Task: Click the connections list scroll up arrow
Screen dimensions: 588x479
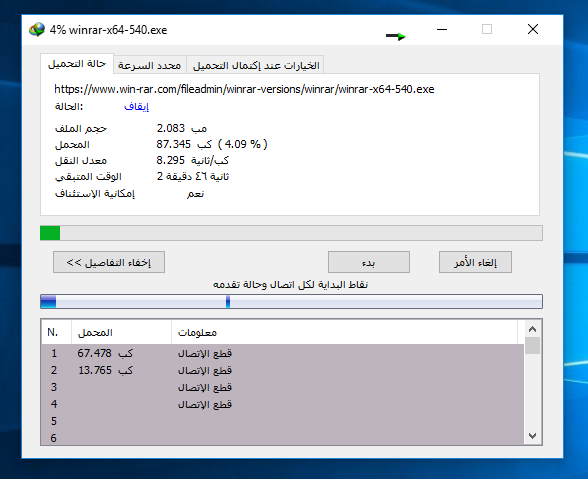Action: [532, 329]
